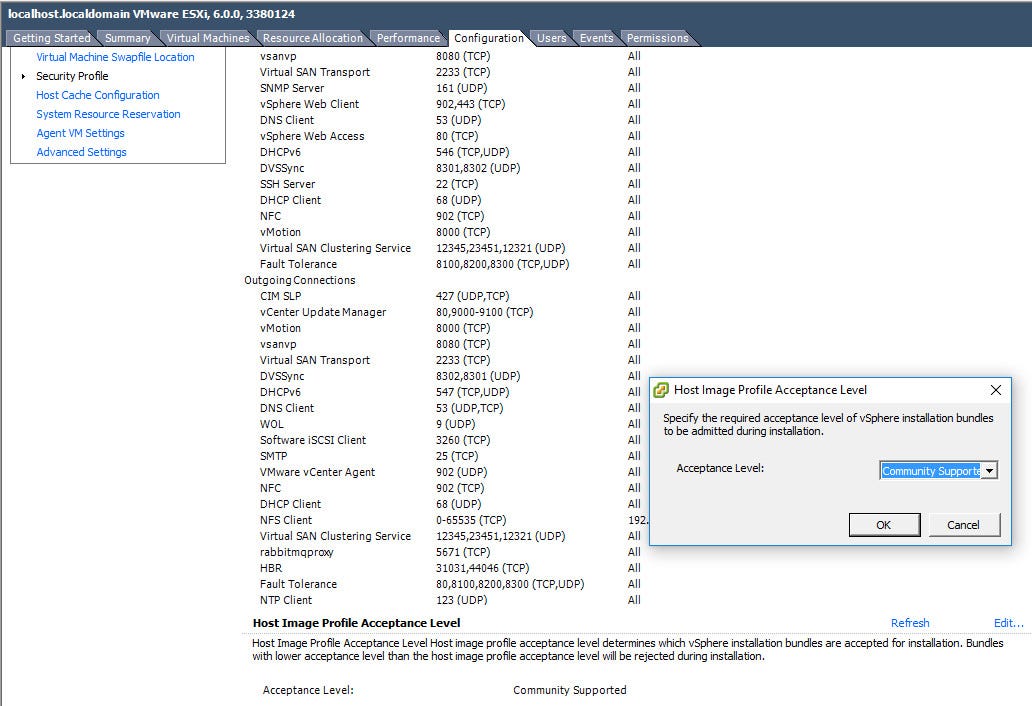Open Agent VM Settings
This screenshot has height=706, width=1032.
click(x=80, y=133)
